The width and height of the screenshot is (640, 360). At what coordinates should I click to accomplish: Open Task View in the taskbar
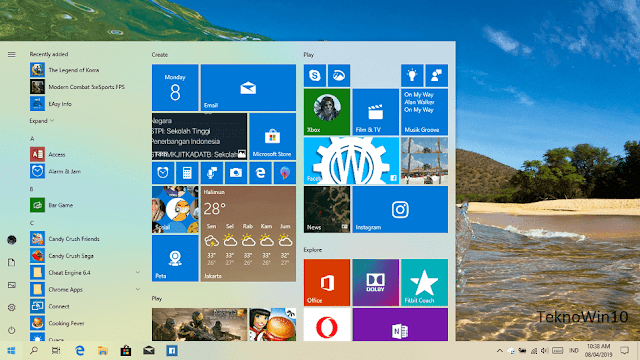tap(56, 351)
